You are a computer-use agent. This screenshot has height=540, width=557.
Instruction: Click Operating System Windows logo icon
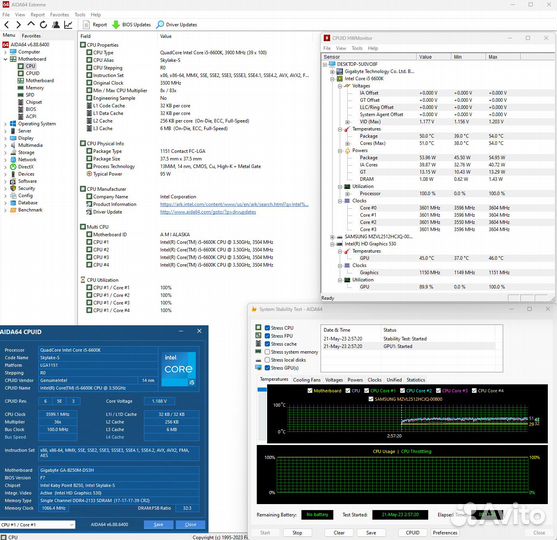[x=13, y=124]
